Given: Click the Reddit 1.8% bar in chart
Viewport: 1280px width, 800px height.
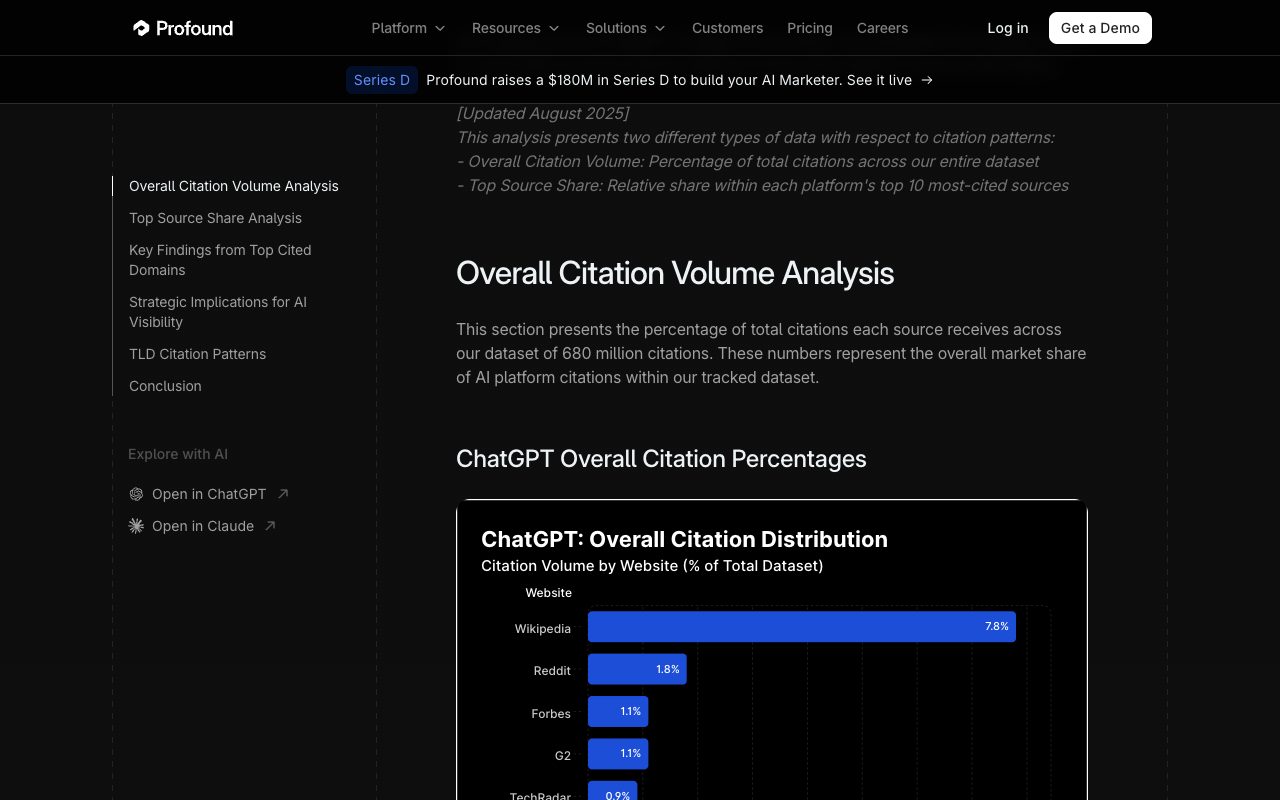Looking at the screenshot, I should pos(637,669).
